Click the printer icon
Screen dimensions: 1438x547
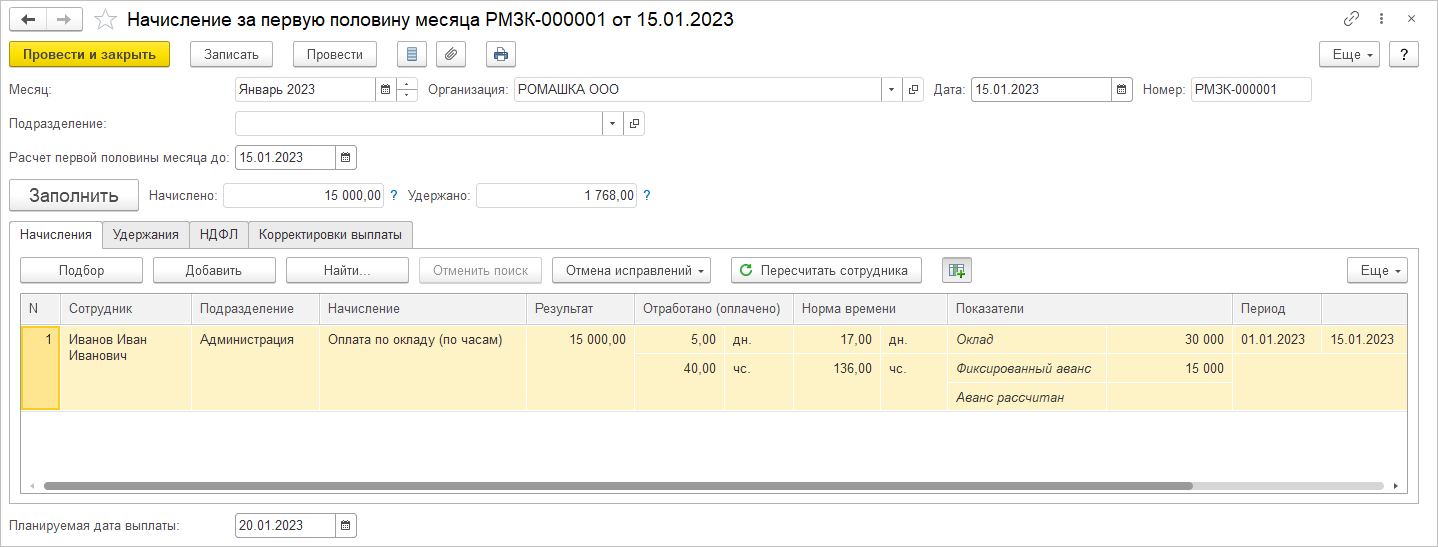click(x=501, y=54)
